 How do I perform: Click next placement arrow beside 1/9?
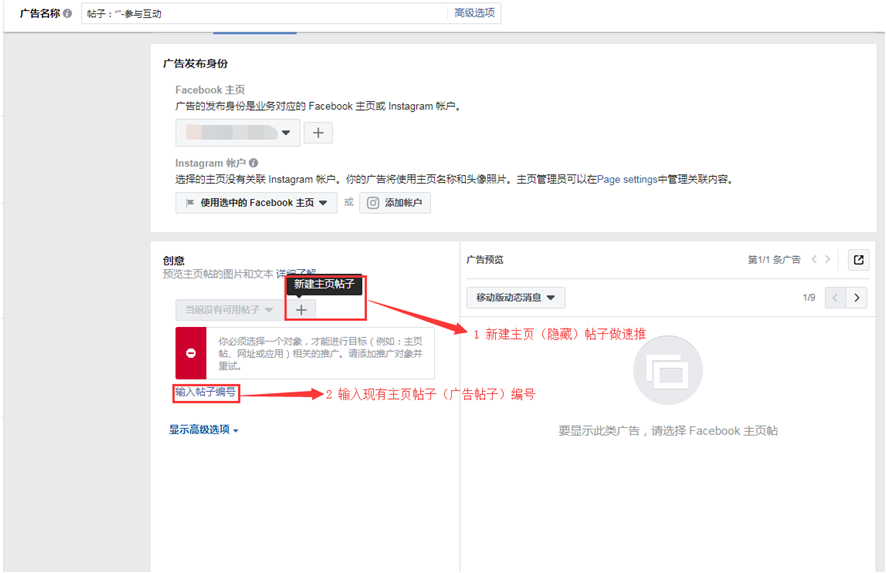pyautogui.click(x=857, y=298)
